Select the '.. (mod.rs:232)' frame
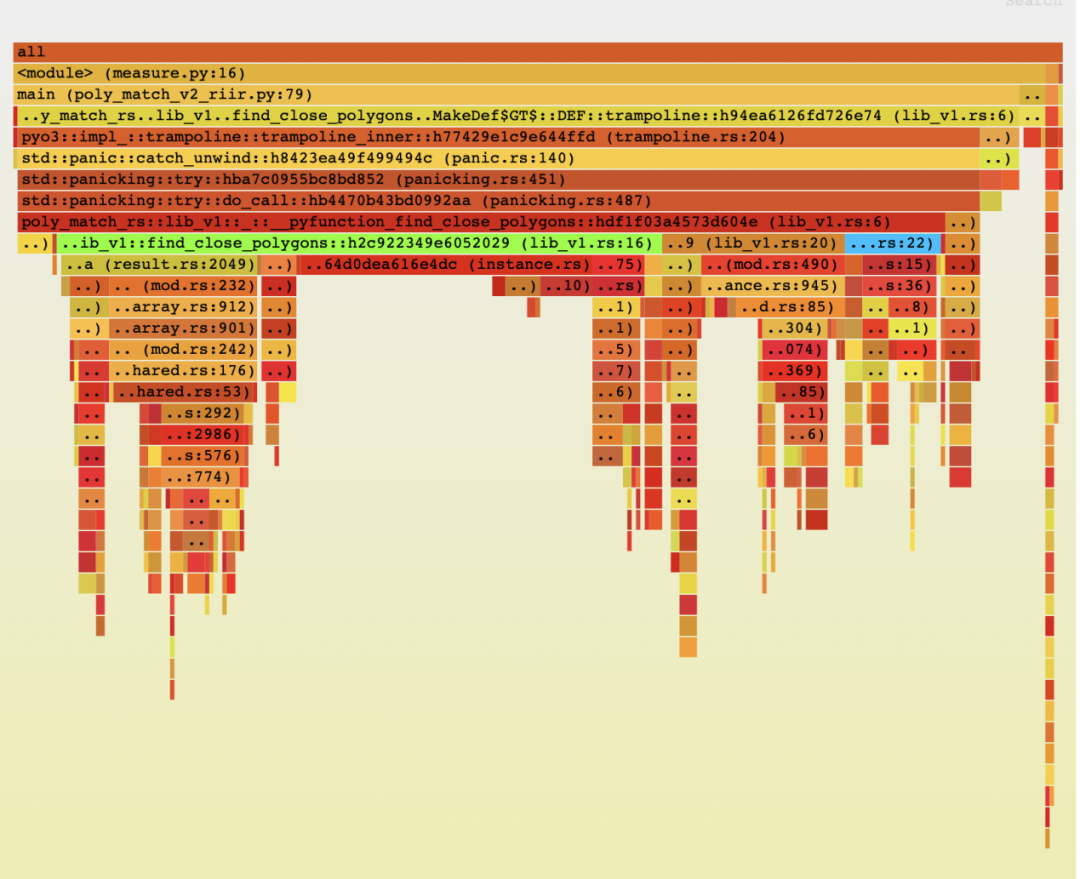This screenshot has width=1080, height=879. 183,287
